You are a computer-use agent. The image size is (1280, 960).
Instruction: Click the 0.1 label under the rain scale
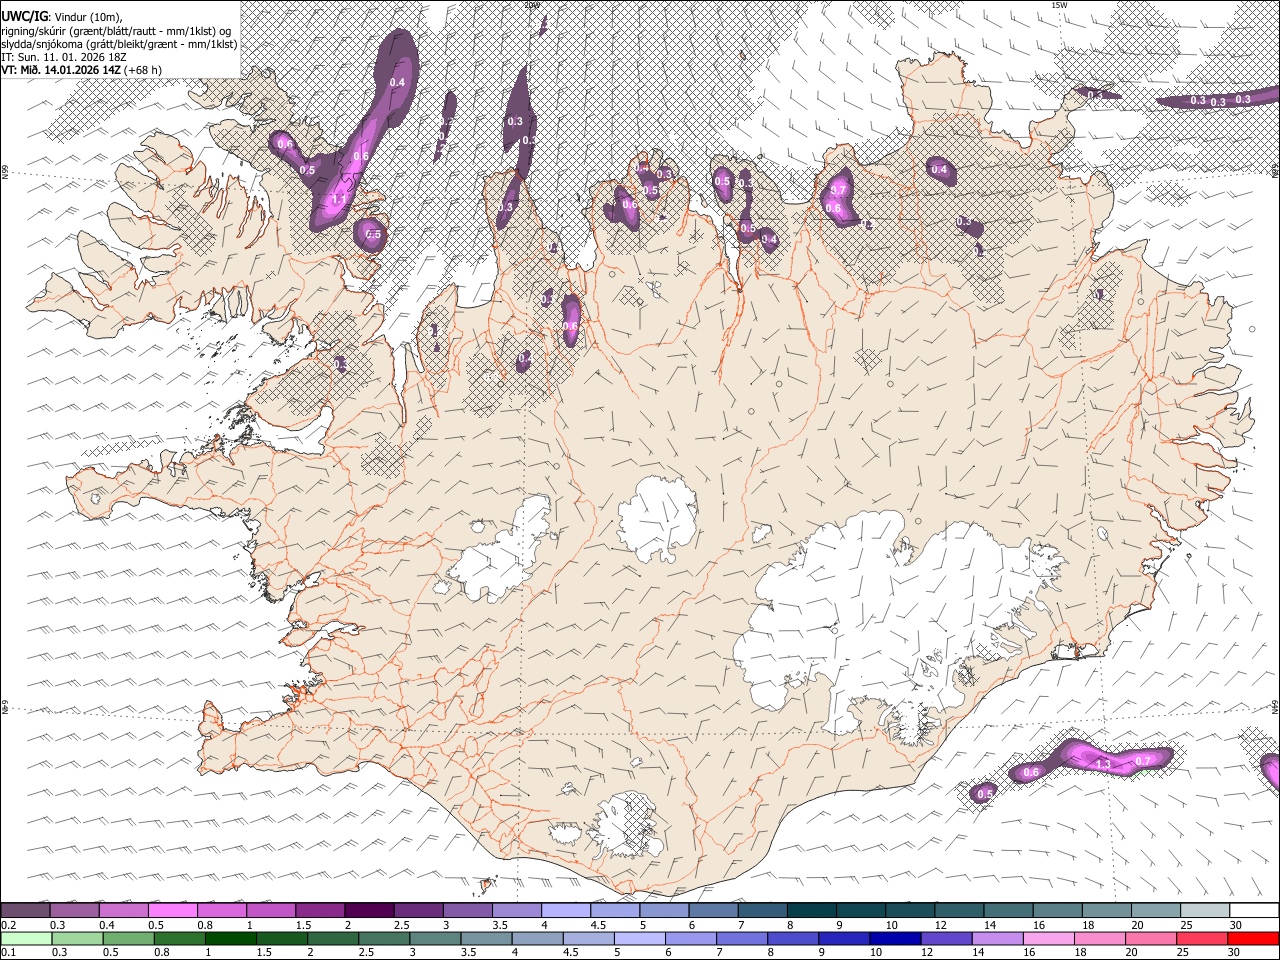click(x=8, y=953)
